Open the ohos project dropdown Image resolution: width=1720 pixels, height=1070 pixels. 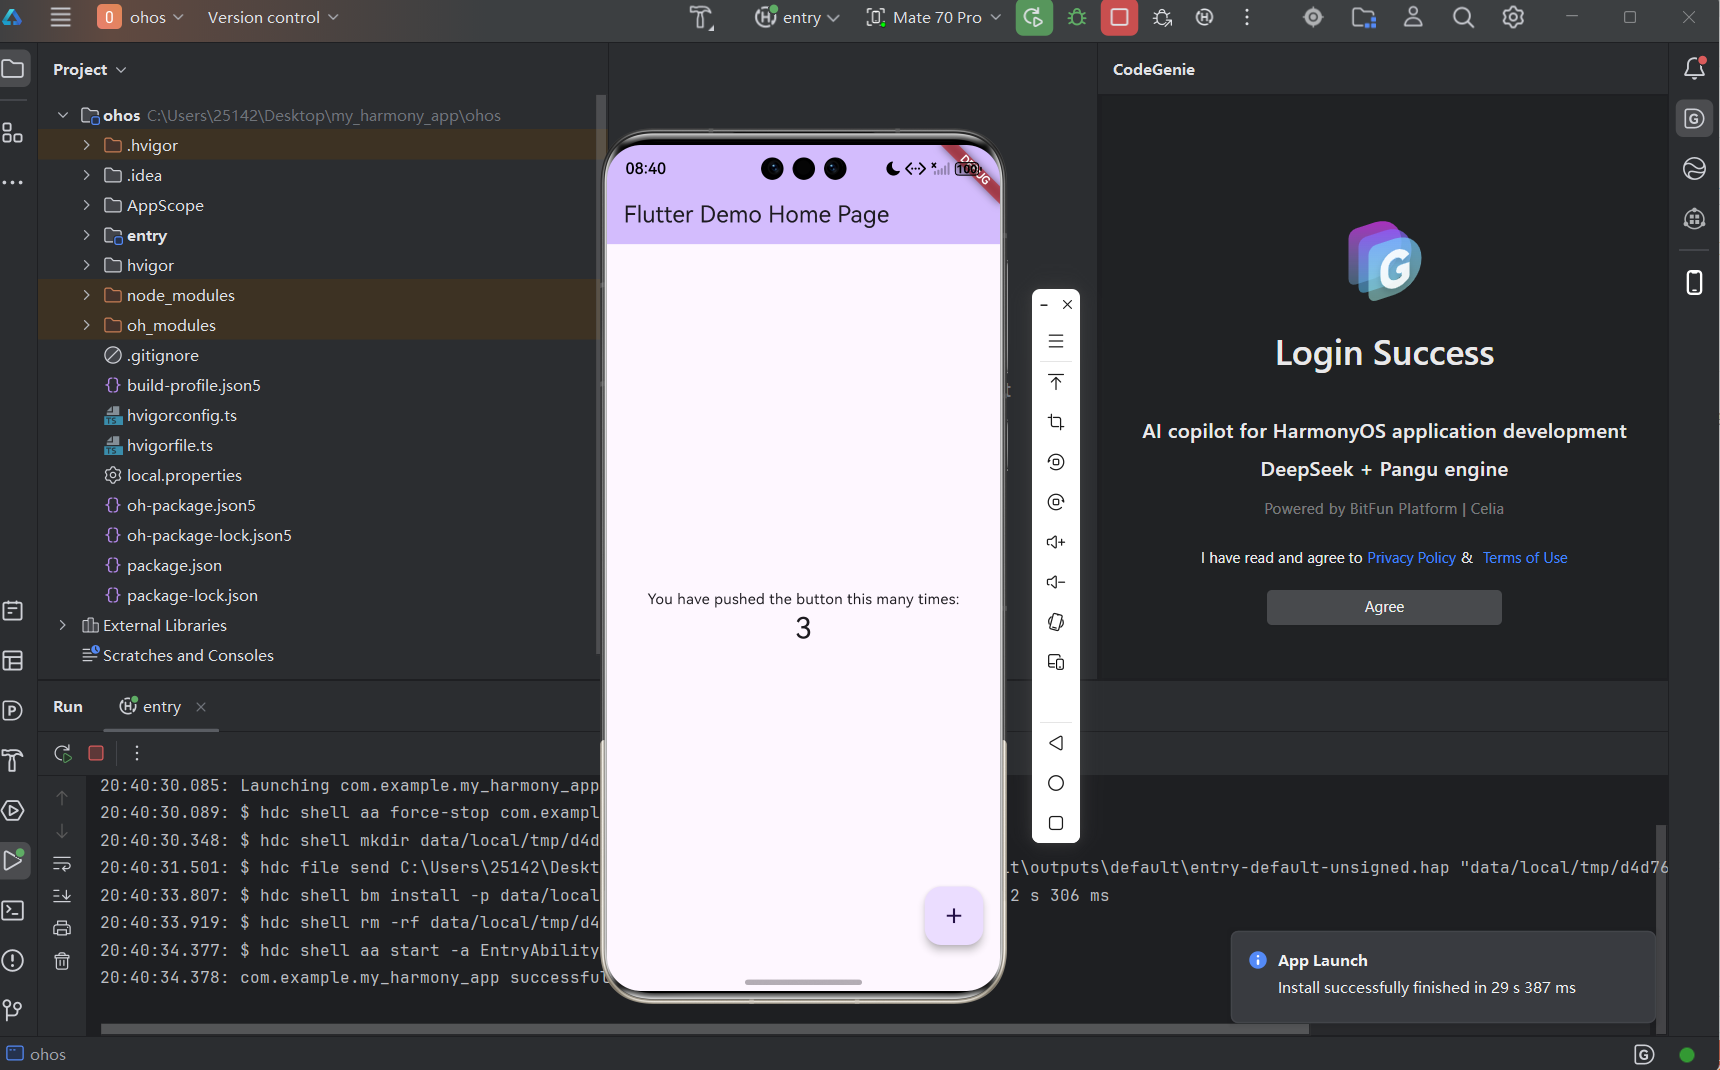click(x=141, y=17)
